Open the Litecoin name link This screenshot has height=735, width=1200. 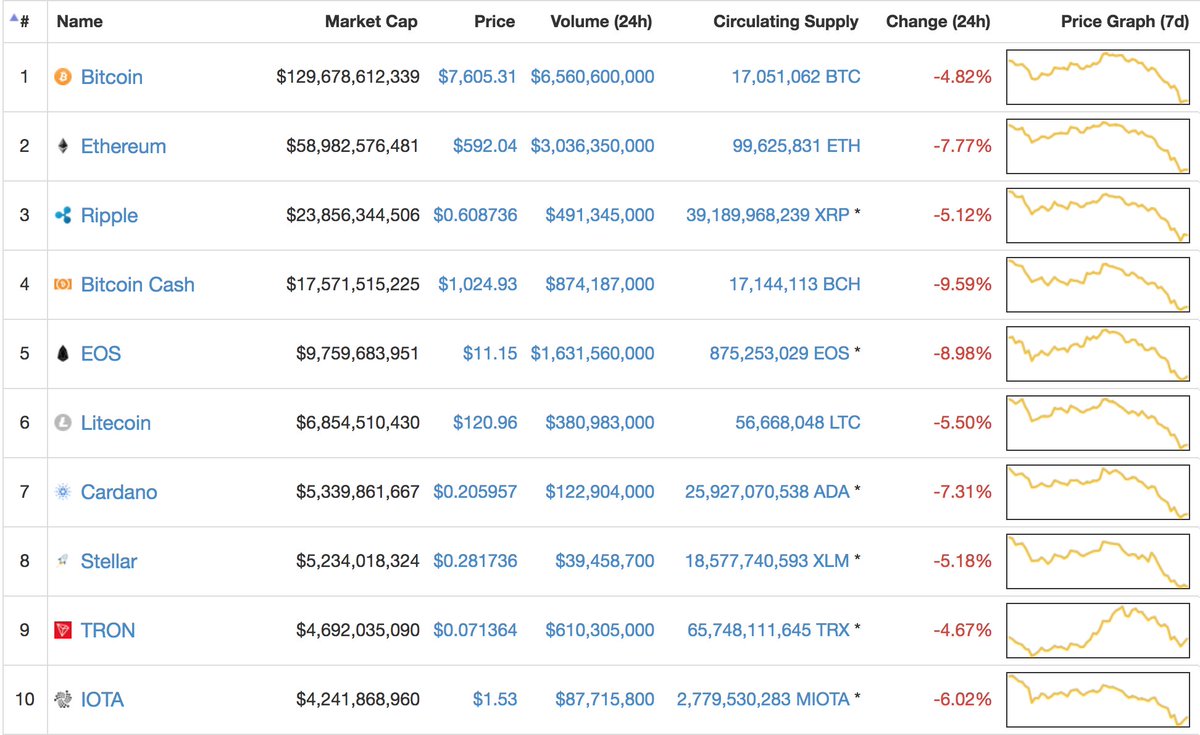click(116, 422)
